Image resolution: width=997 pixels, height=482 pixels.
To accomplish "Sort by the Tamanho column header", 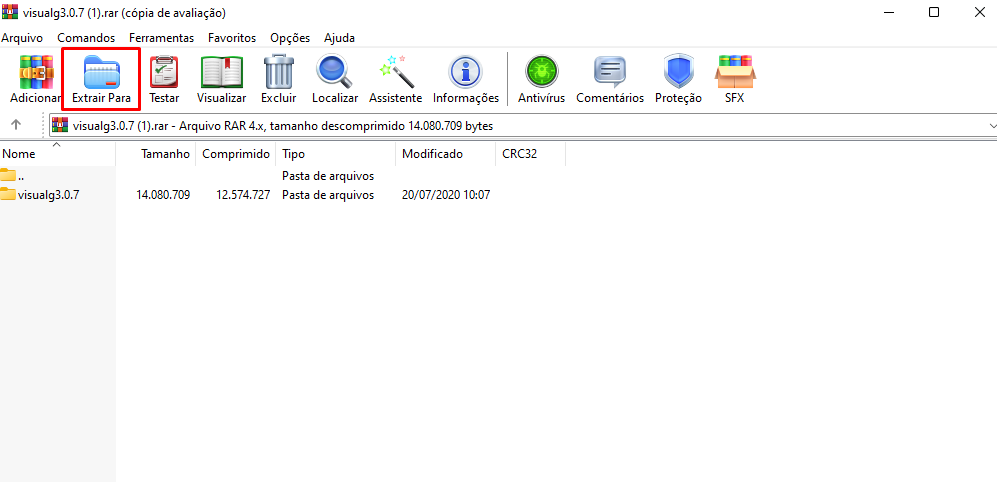I will tap(156, 154).
